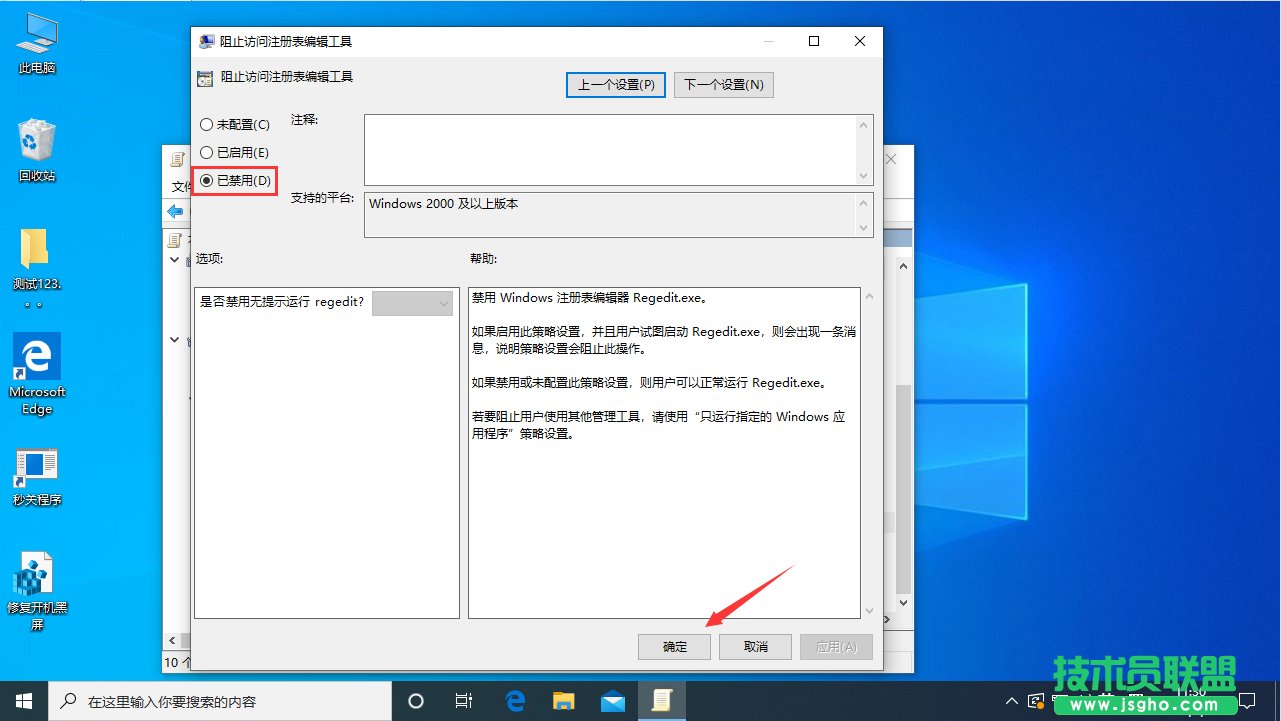The width and height of the screenshot is (1281, 721).
Task: Click the 下一个设置(N) button
Action: click(x=723, y=84)
